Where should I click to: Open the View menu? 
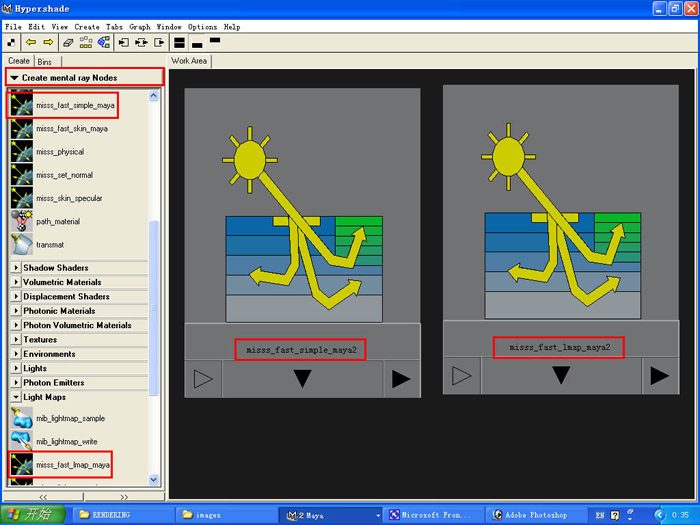60,27
